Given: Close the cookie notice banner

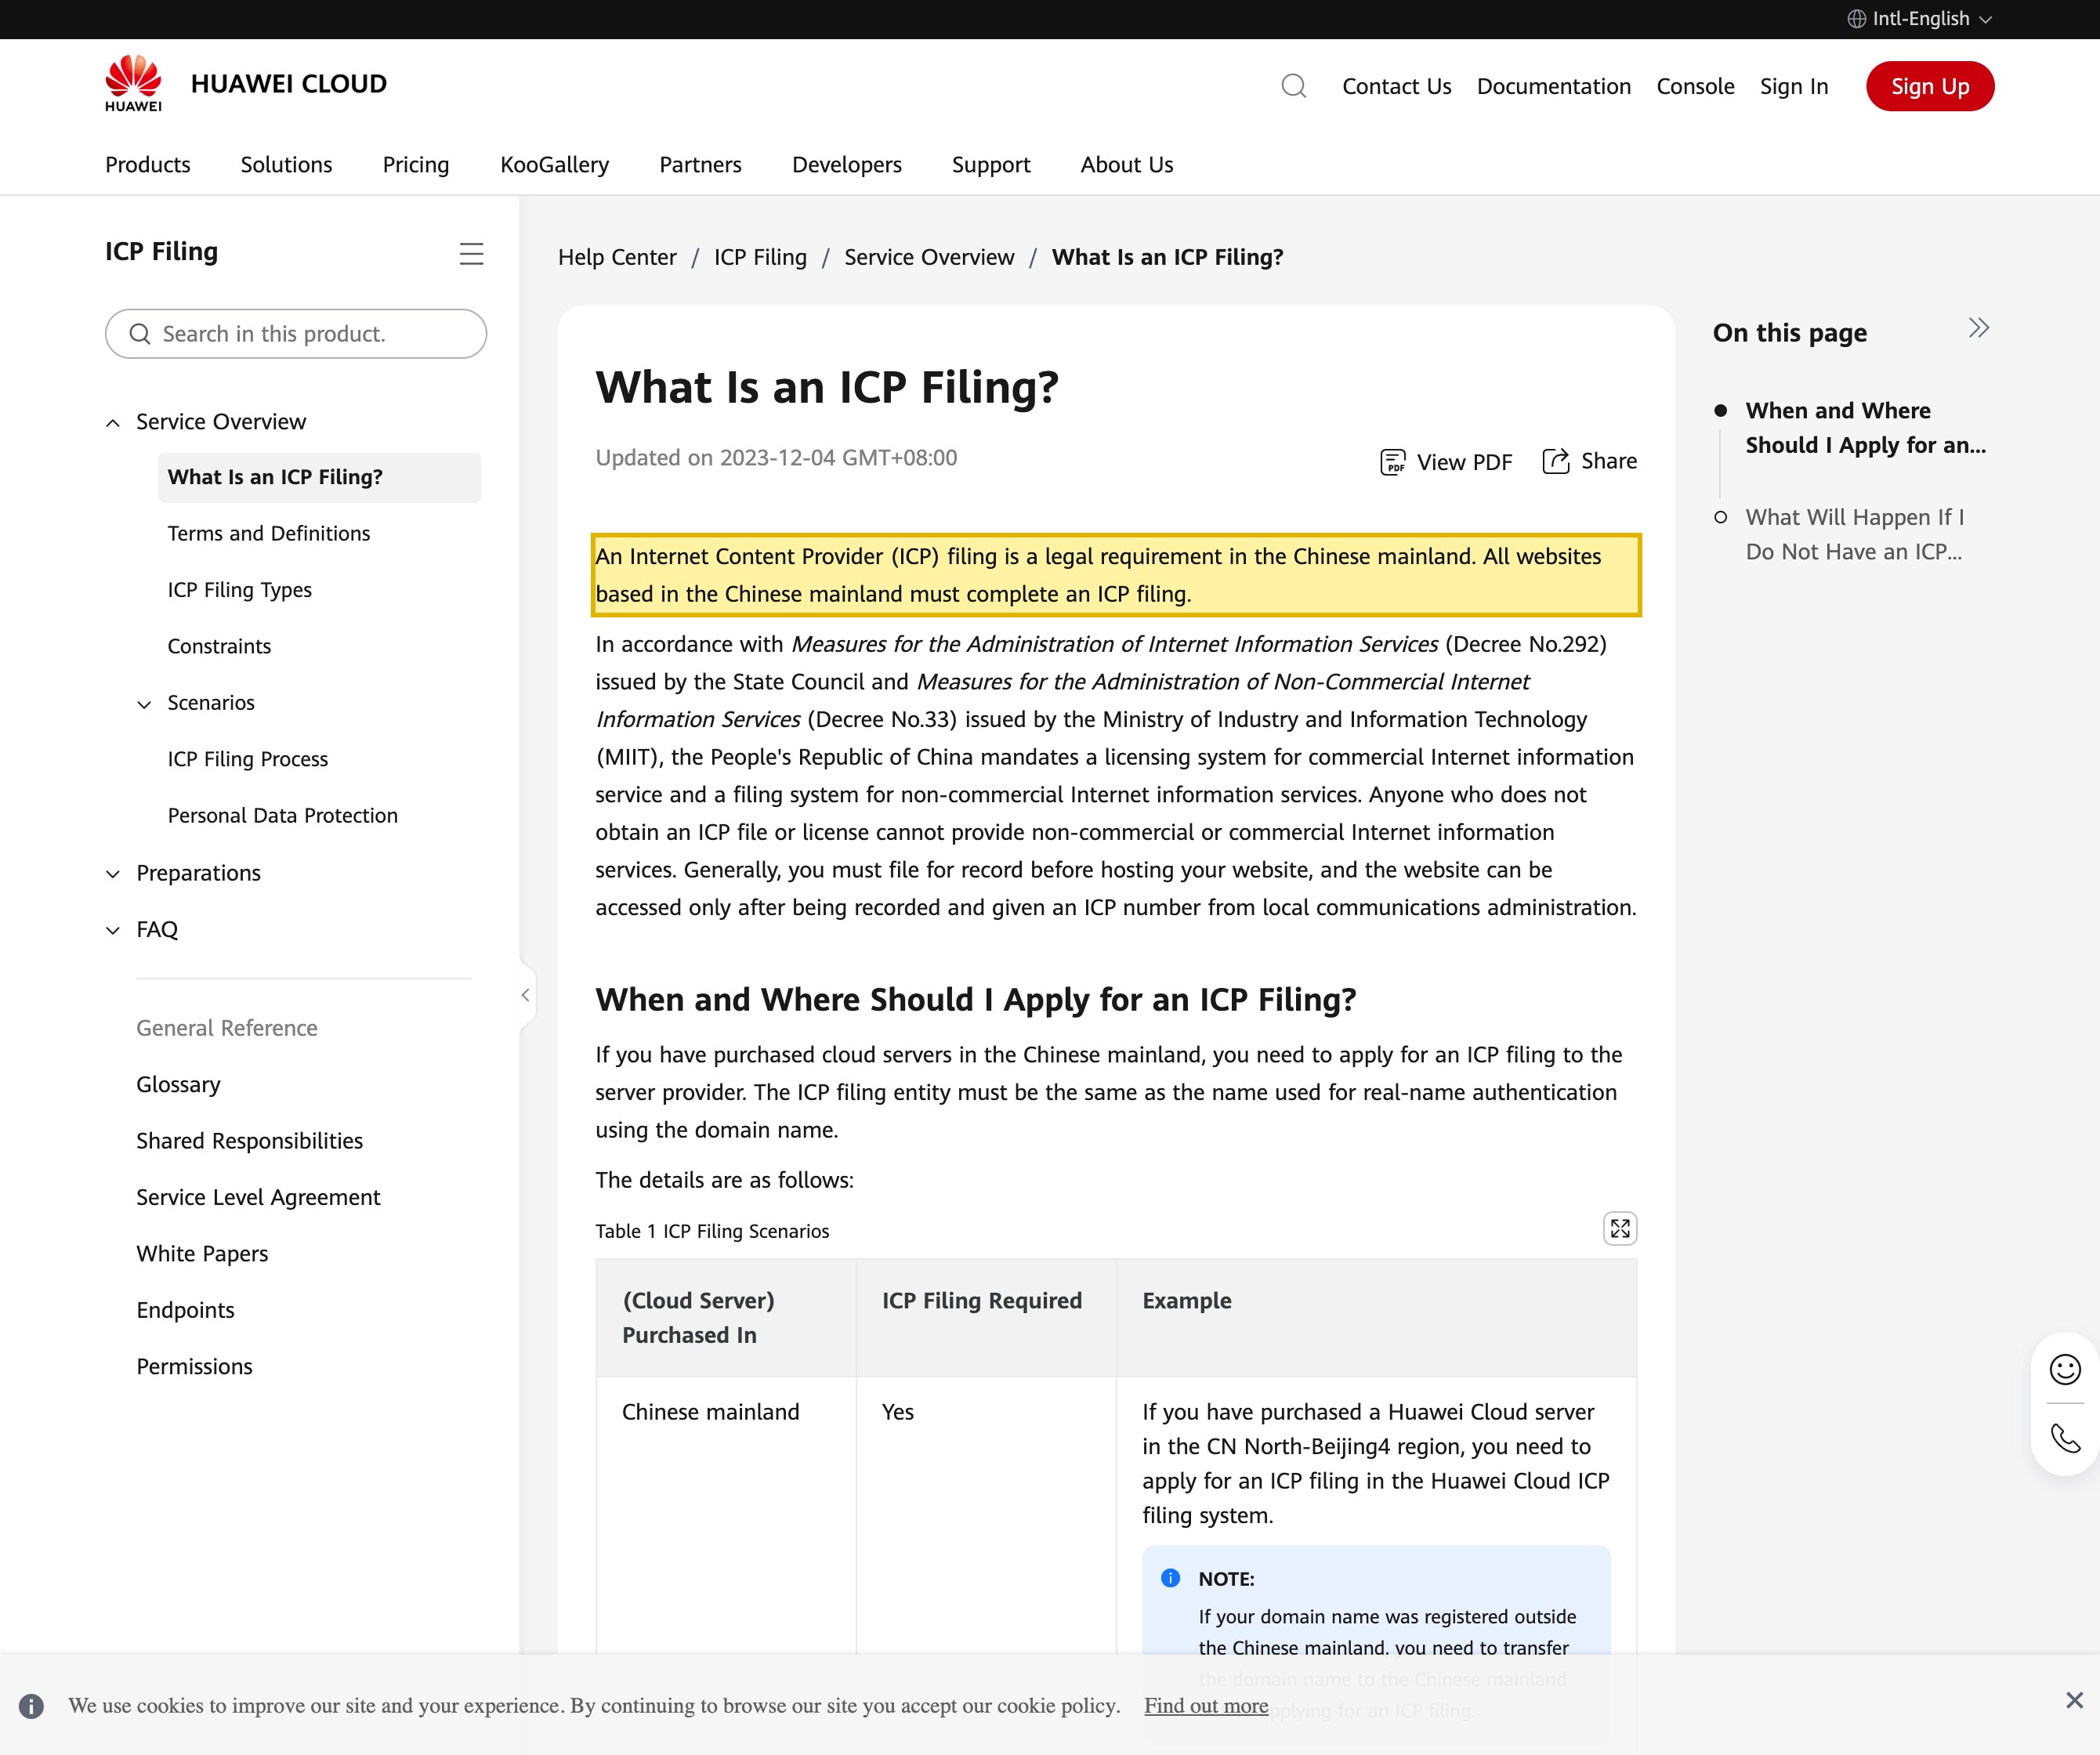Looking at the screenshot, I should (2074, 1700).
